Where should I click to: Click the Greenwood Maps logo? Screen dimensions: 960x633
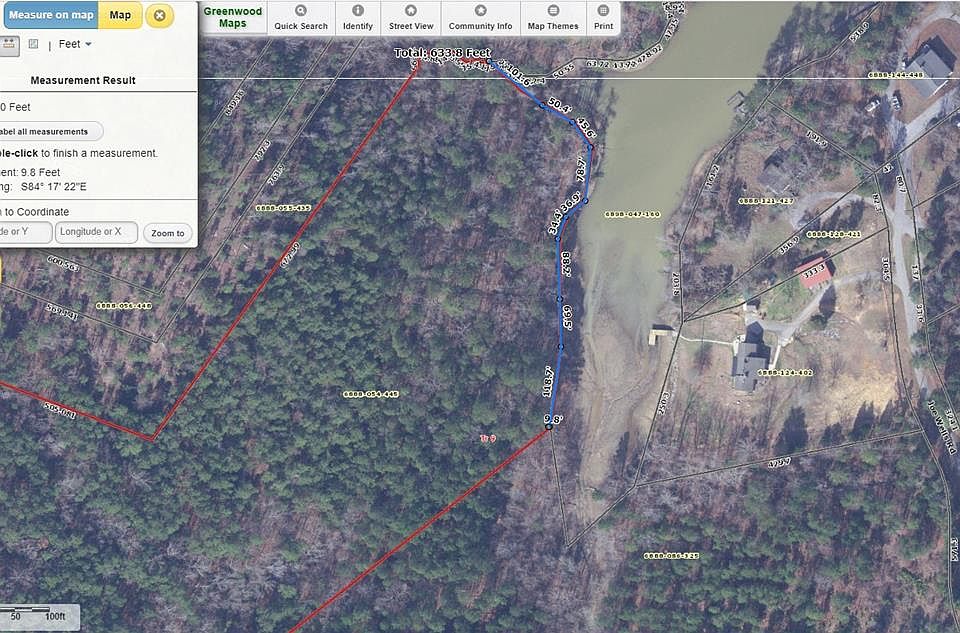pyautogui.click(x=233, y=17)
